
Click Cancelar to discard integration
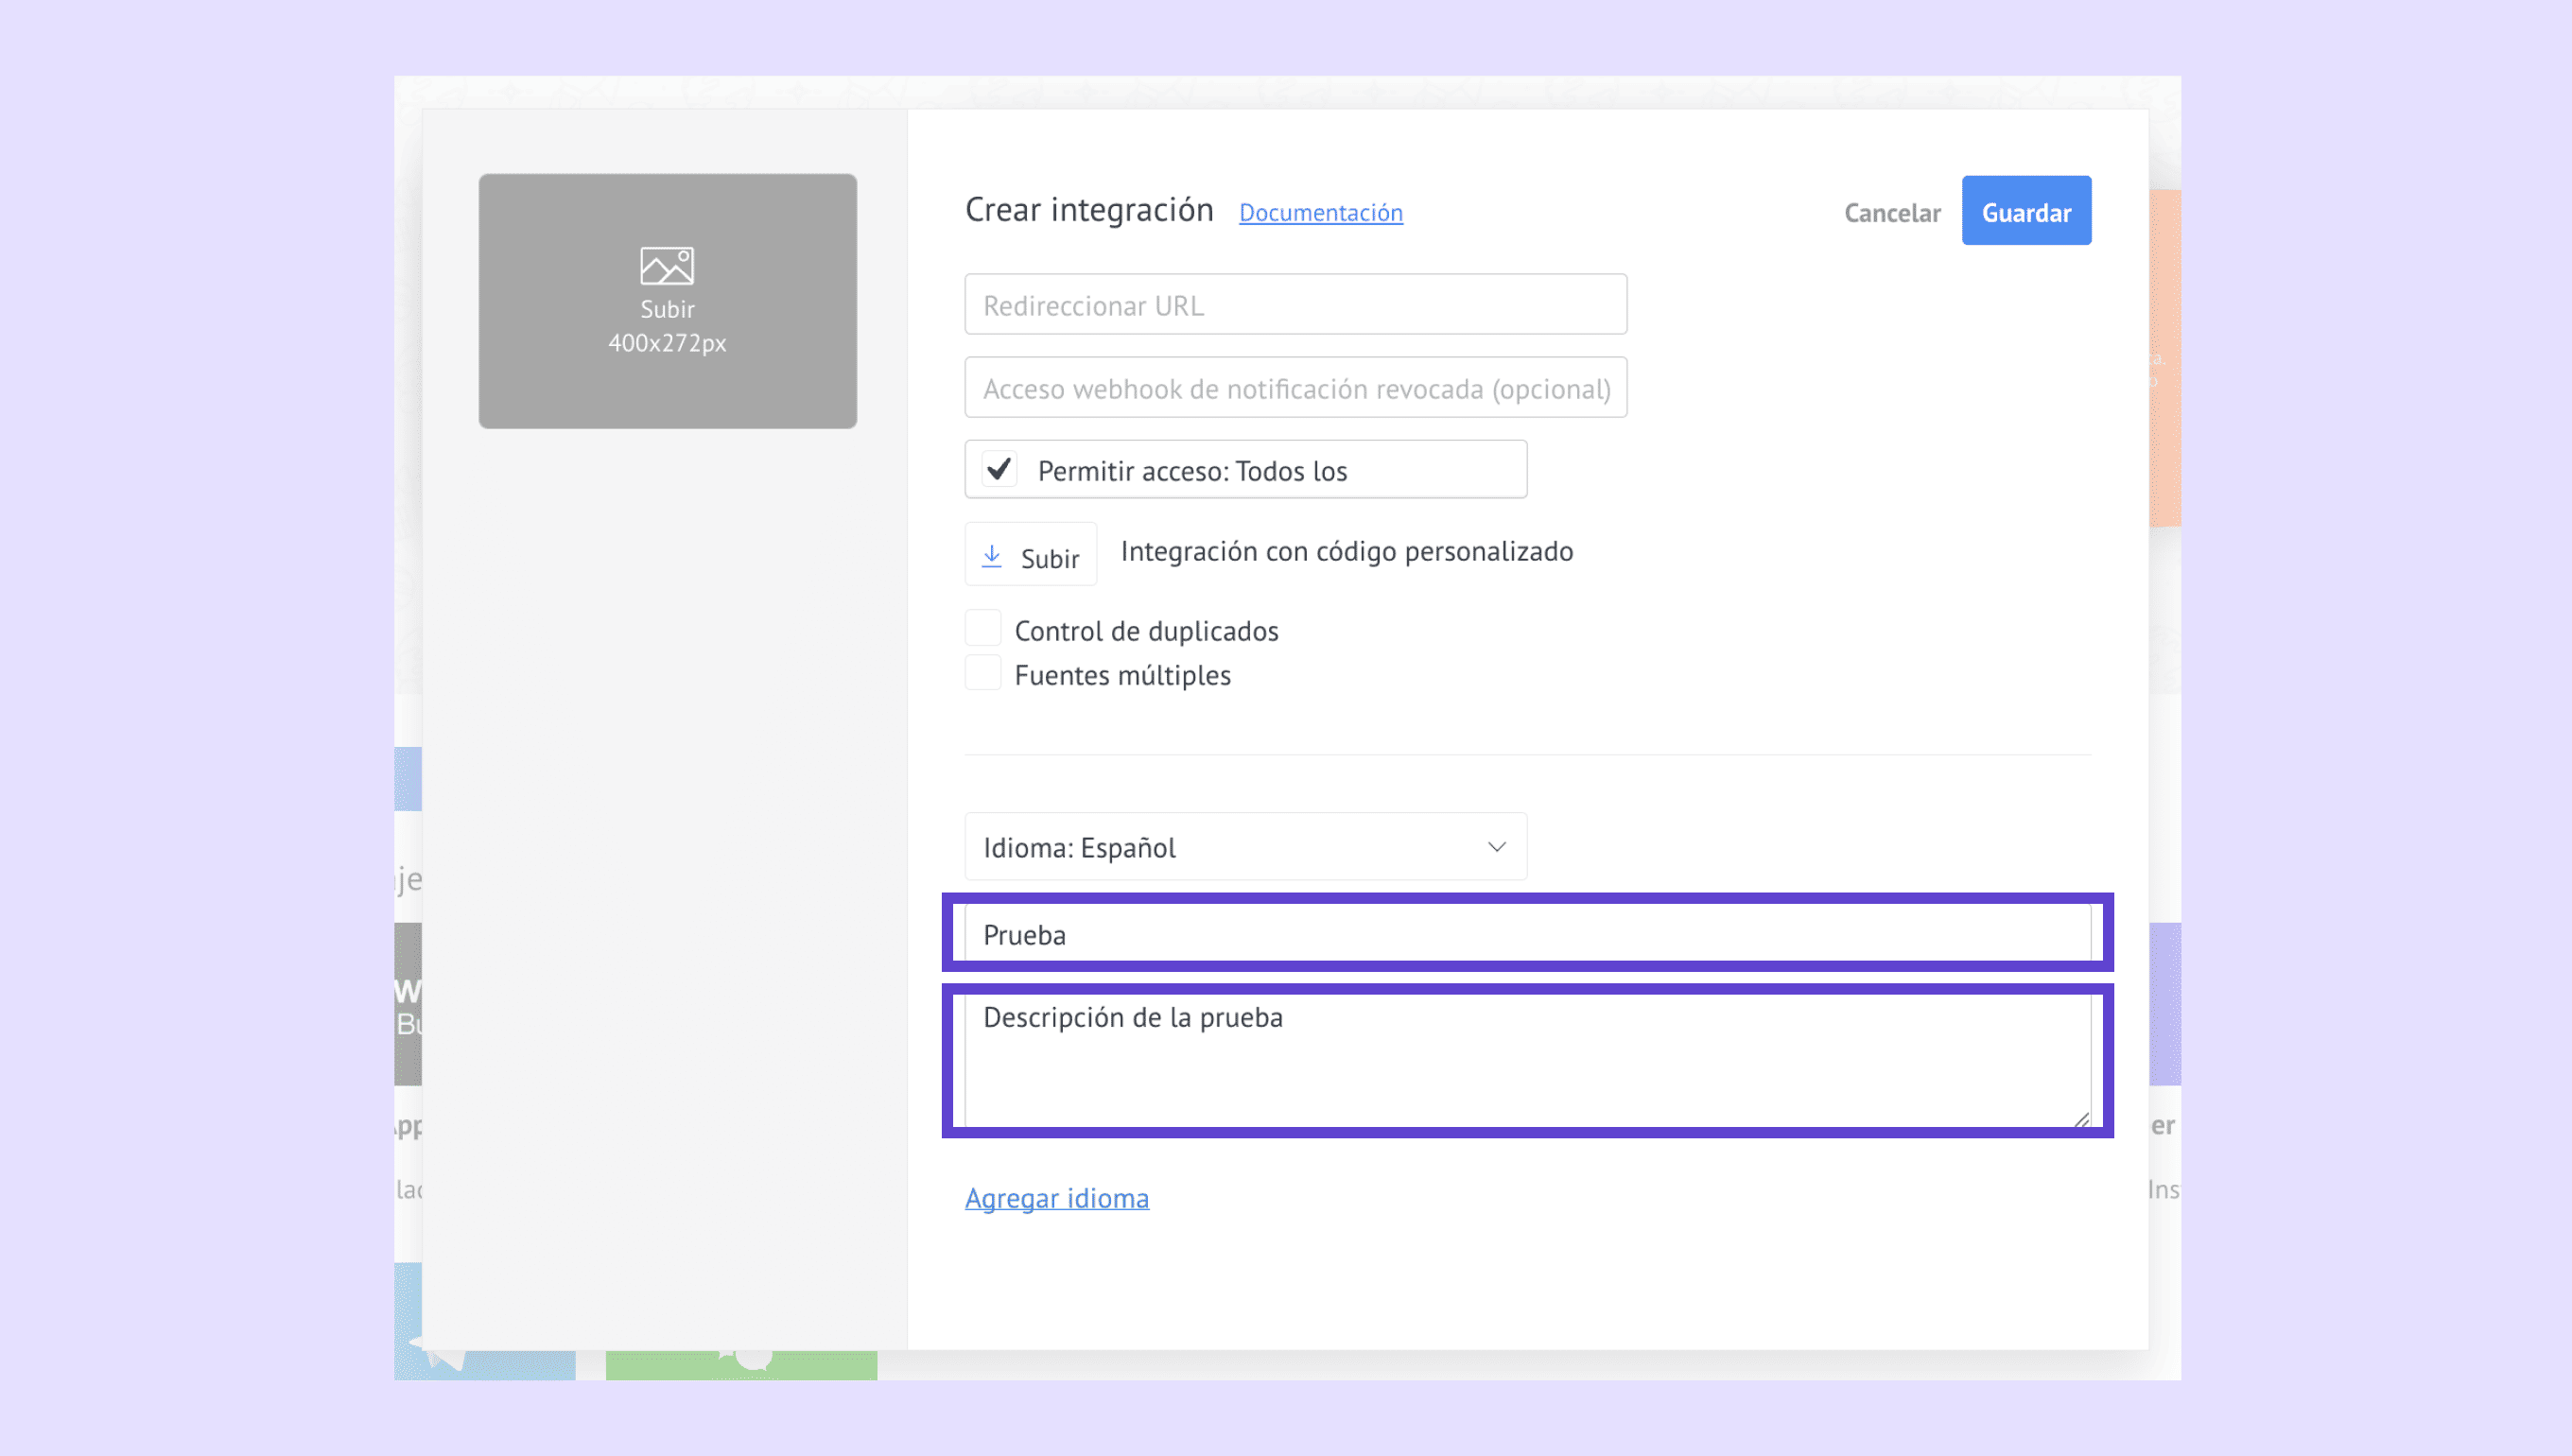(x=1892, y=213)
